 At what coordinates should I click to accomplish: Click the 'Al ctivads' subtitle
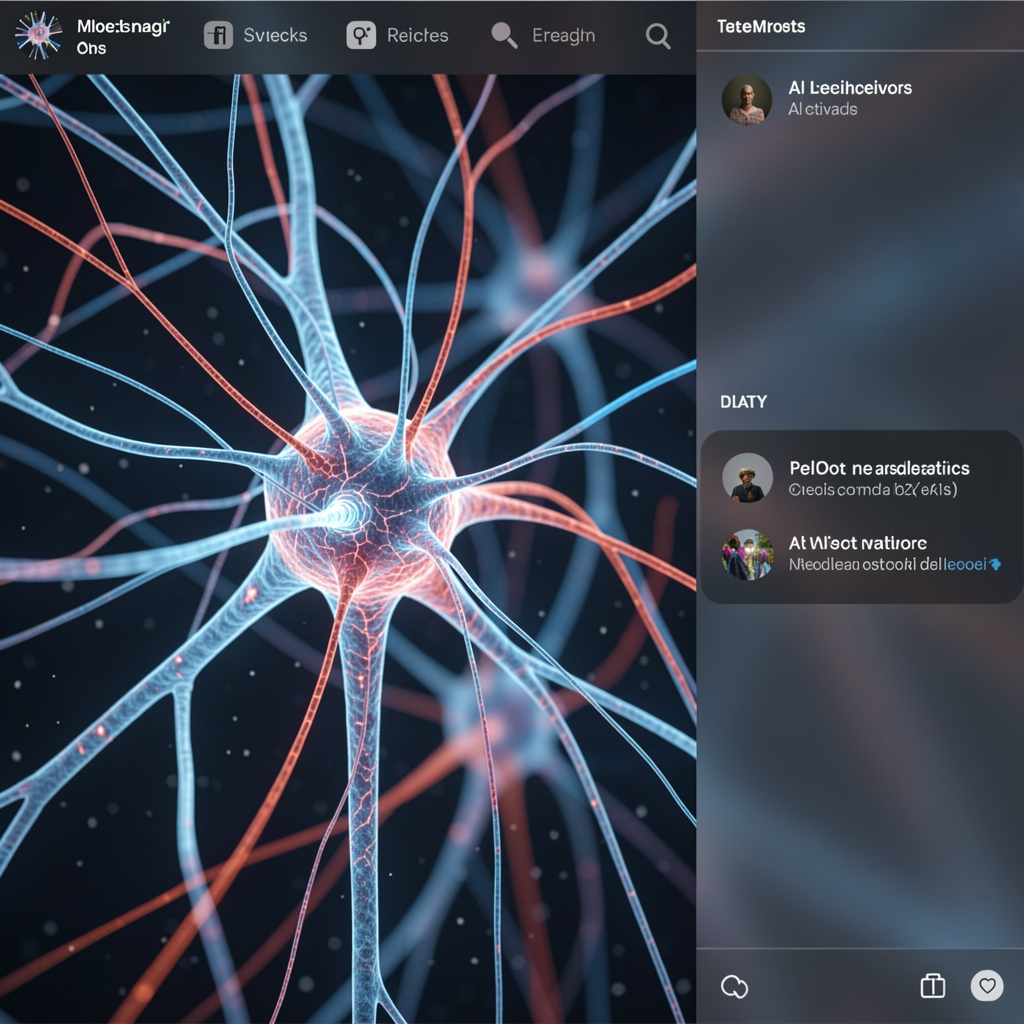tap(822, 109)
